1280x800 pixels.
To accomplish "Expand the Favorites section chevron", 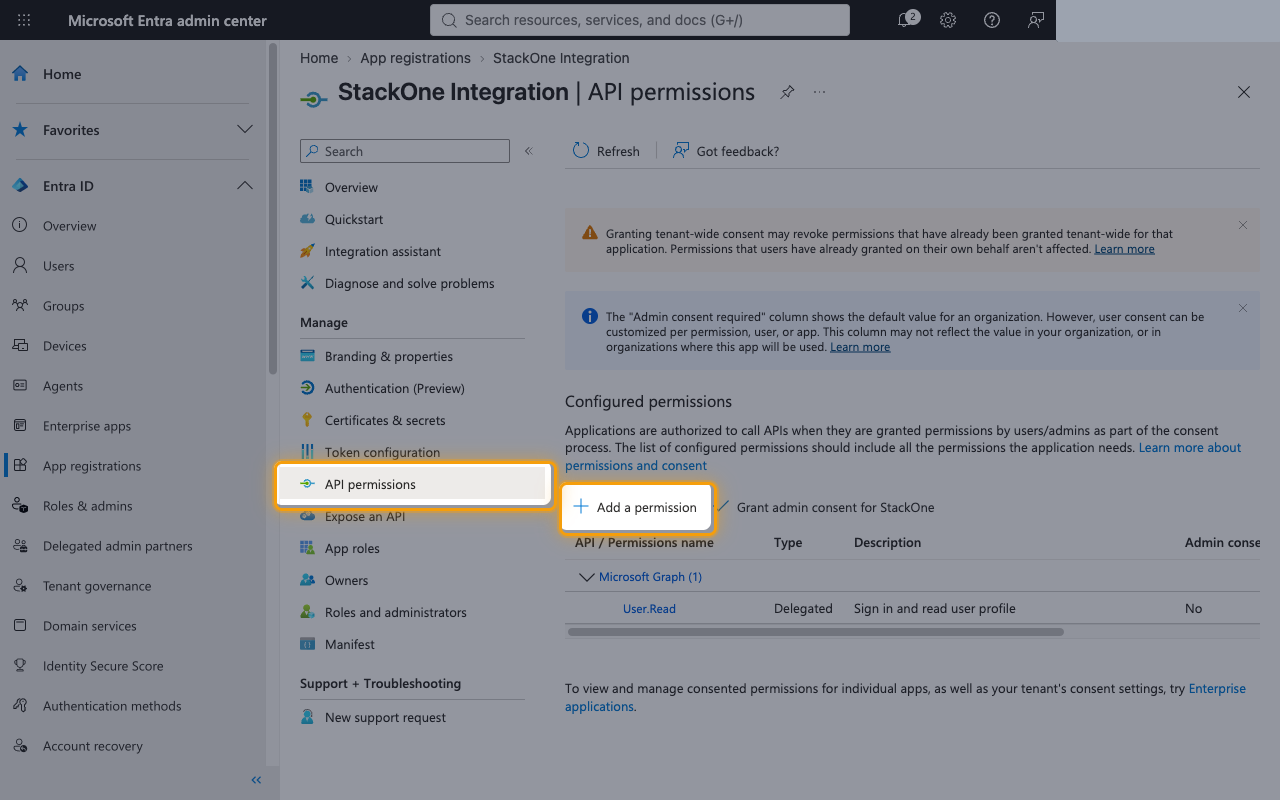I will click(244, 130).
